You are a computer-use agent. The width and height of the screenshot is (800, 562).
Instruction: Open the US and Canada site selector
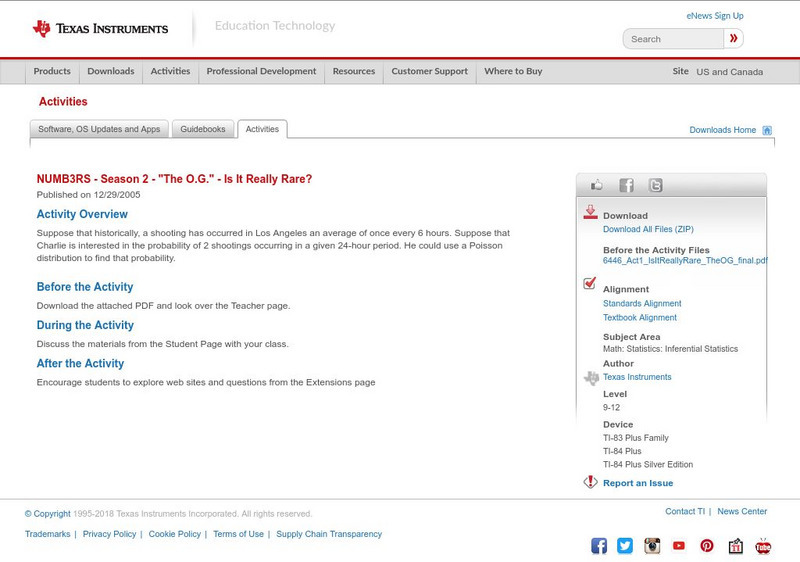click(730, 72)
